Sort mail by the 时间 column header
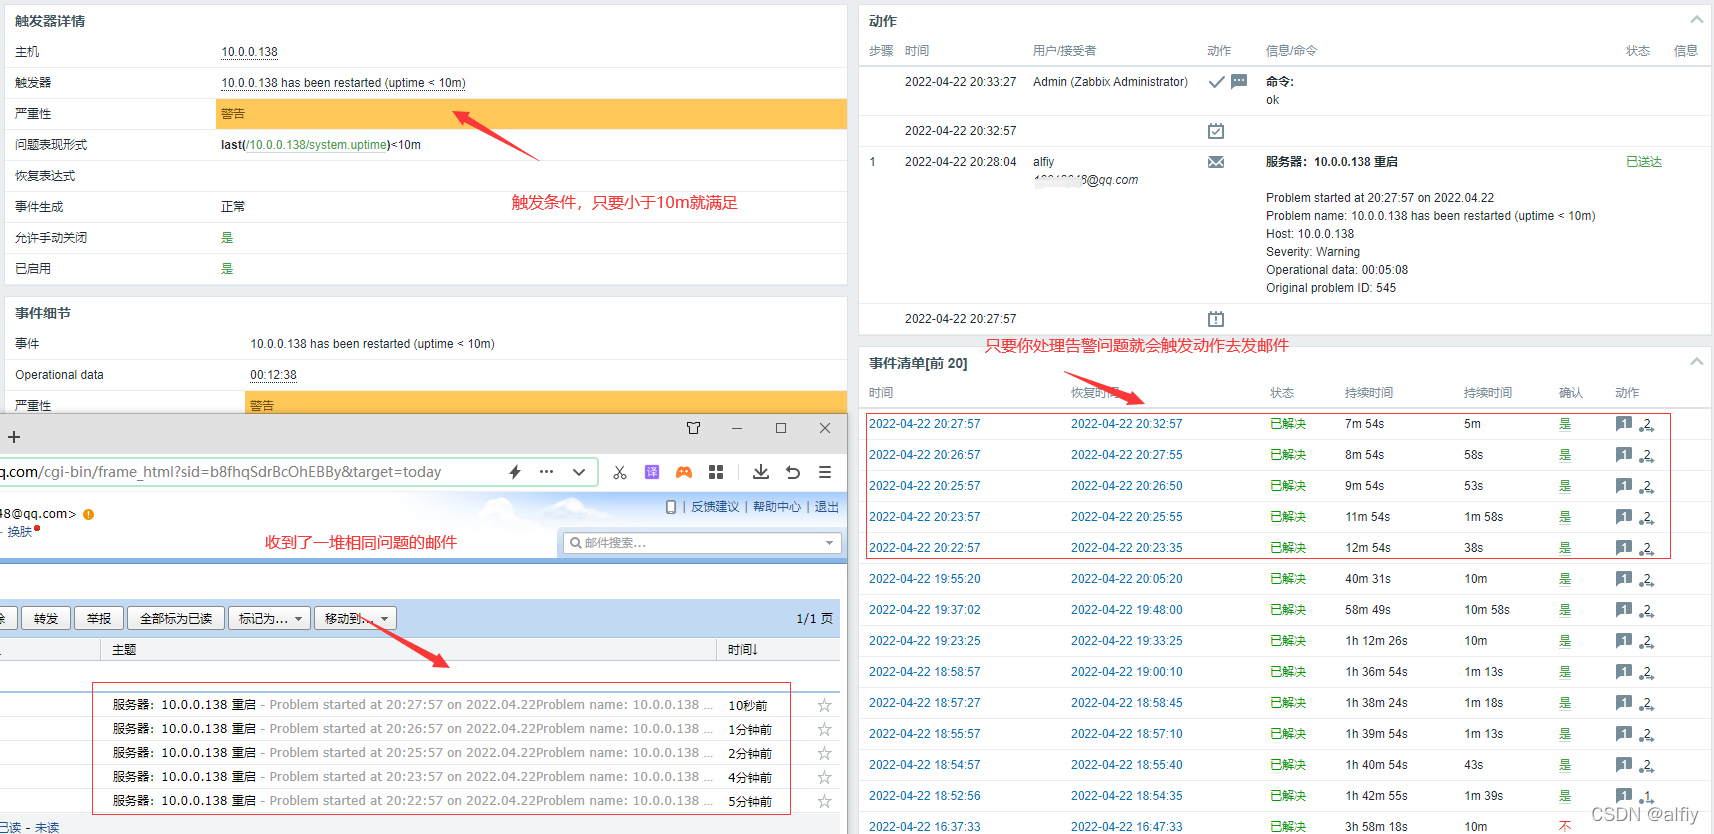1714x834 pixels. pos(742,650)
